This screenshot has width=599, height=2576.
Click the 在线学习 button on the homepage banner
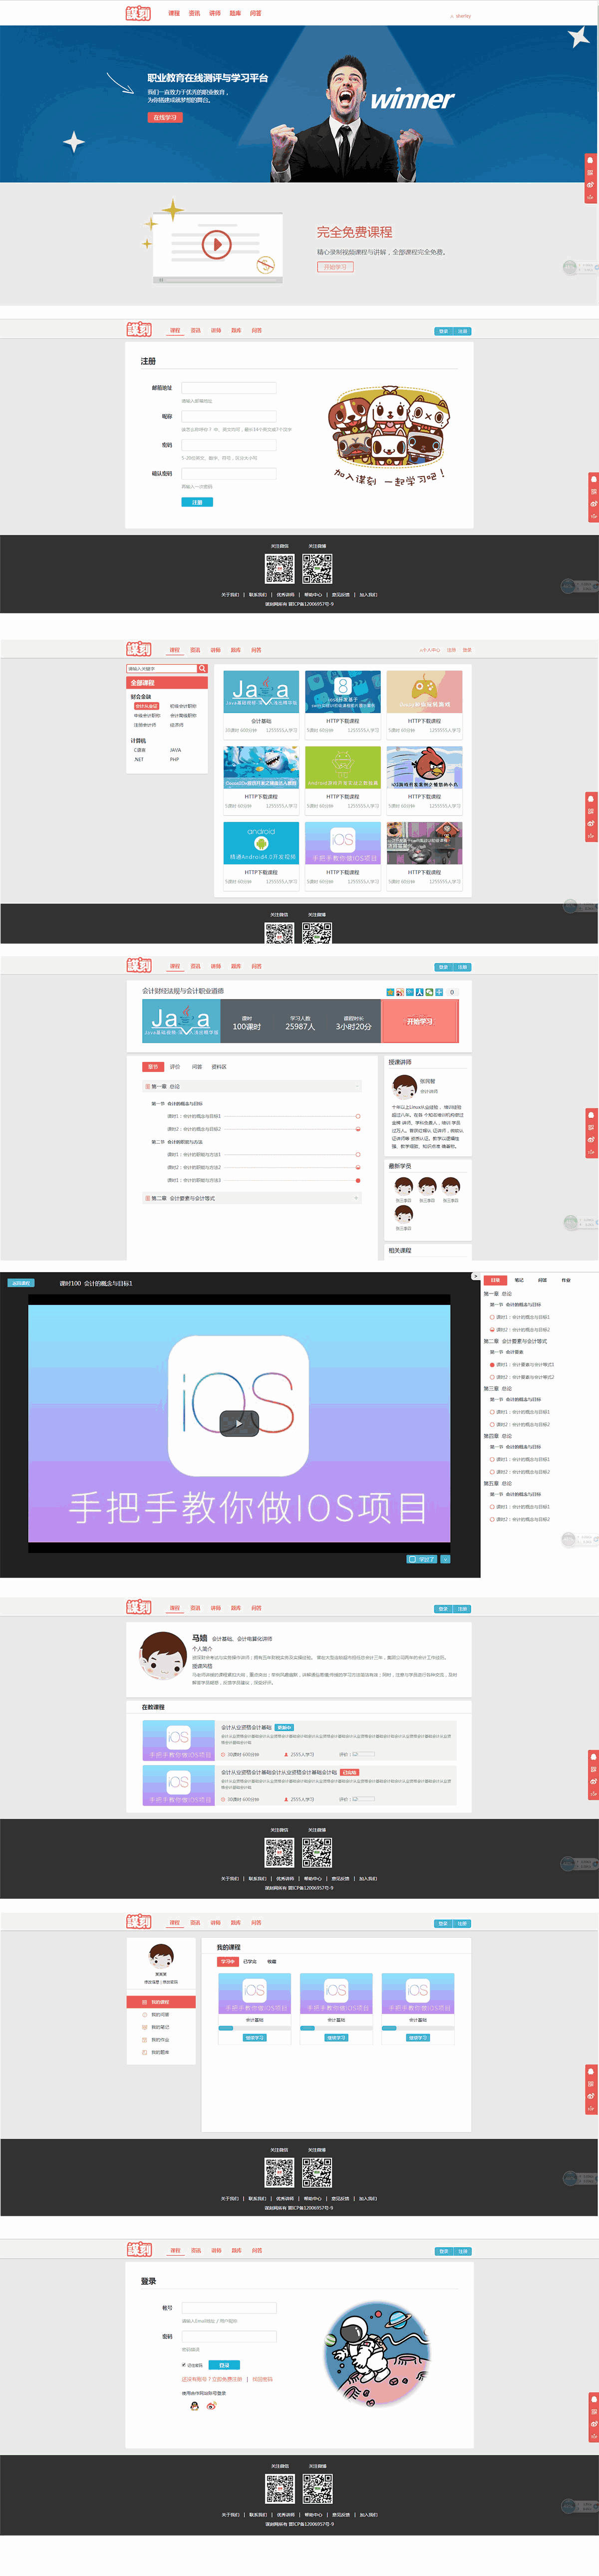click(x=165, y=117)
